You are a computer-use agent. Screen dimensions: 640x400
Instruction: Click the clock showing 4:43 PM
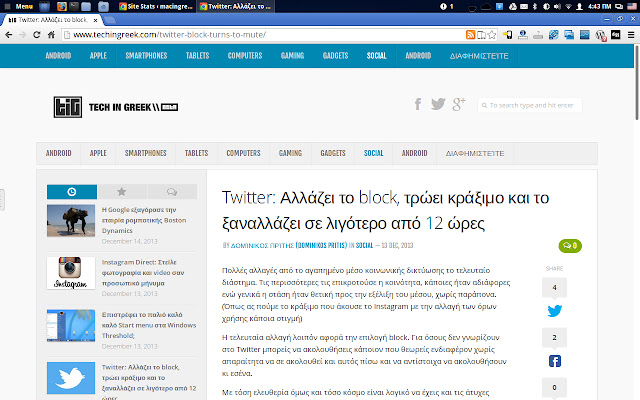[600, 6]
